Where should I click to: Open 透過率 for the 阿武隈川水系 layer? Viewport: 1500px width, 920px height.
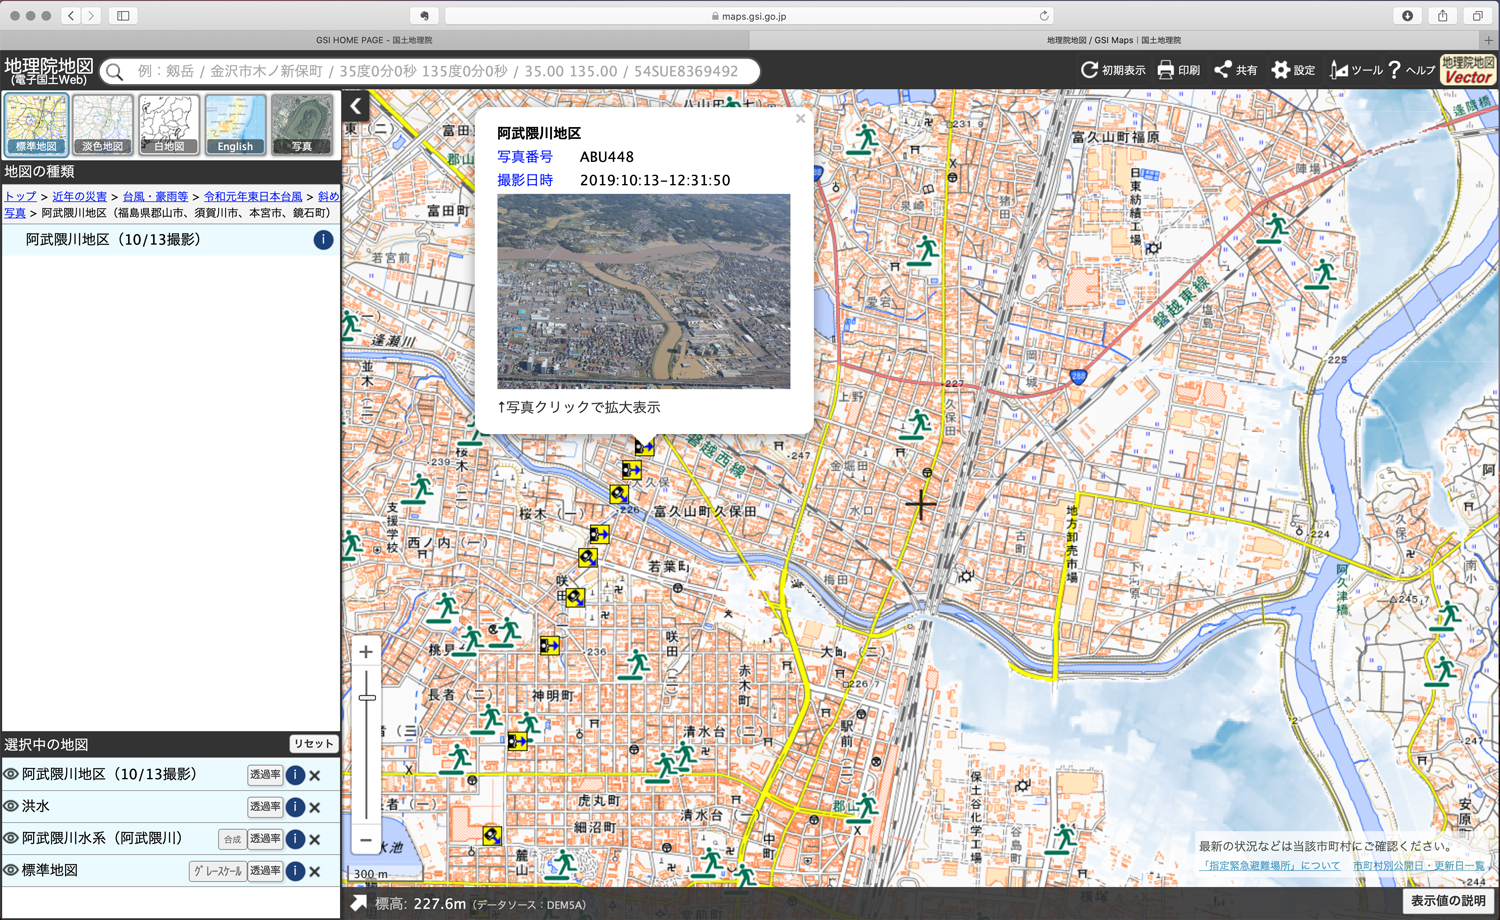point(265,839)
